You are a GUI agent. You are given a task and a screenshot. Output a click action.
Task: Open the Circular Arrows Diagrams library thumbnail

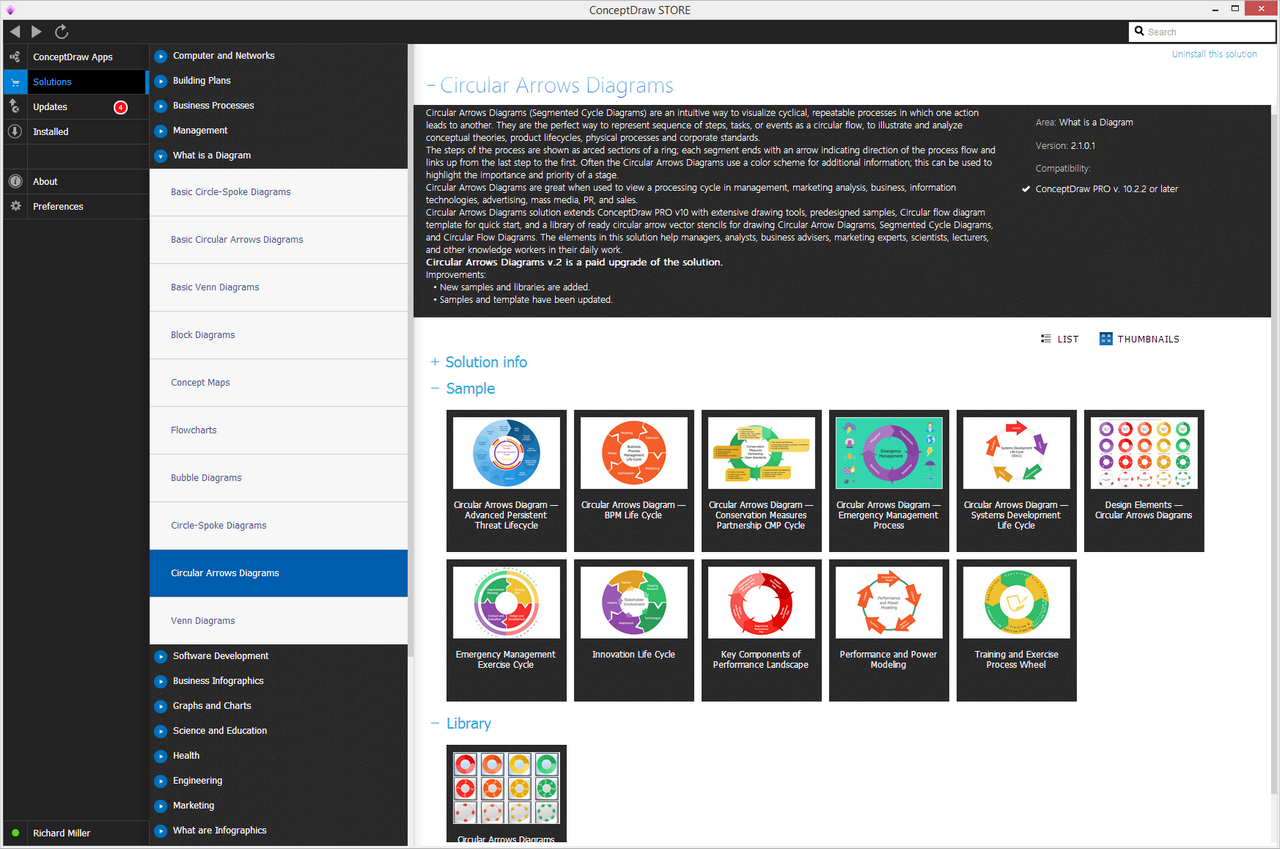point(507,794)
